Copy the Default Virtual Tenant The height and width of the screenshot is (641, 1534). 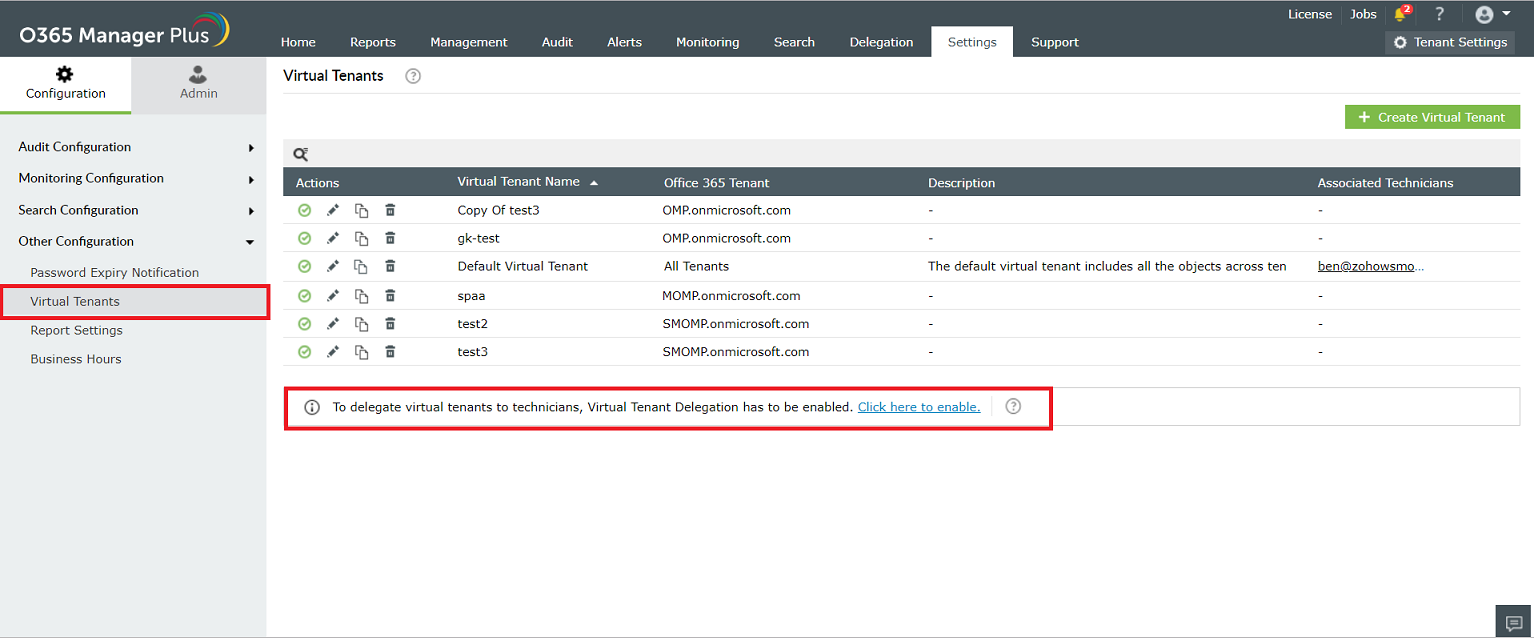pos(362,266)
